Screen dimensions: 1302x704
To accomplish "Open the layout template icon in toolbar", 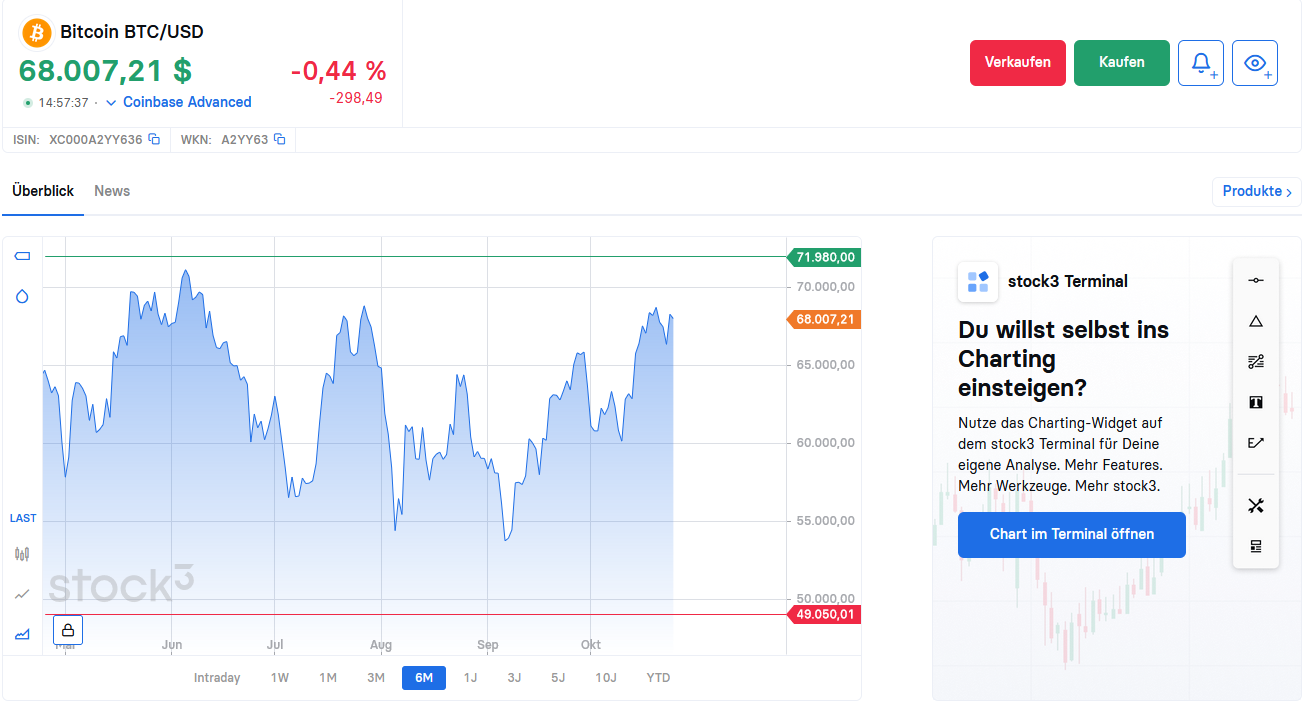I will (x=1256, y=546).
